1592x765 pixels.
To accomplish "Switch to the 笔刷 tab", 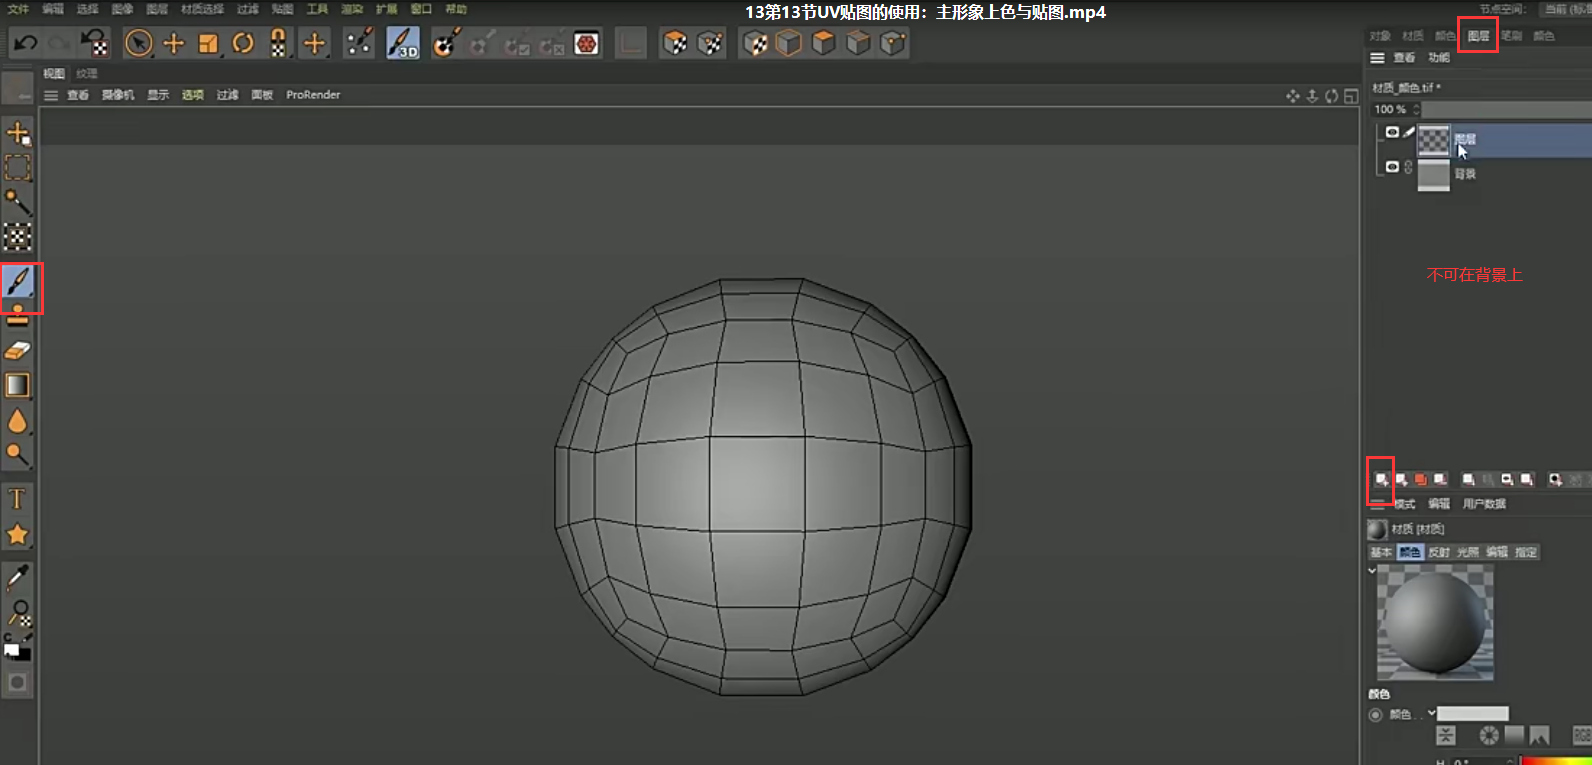I will tap(1511, 36).
